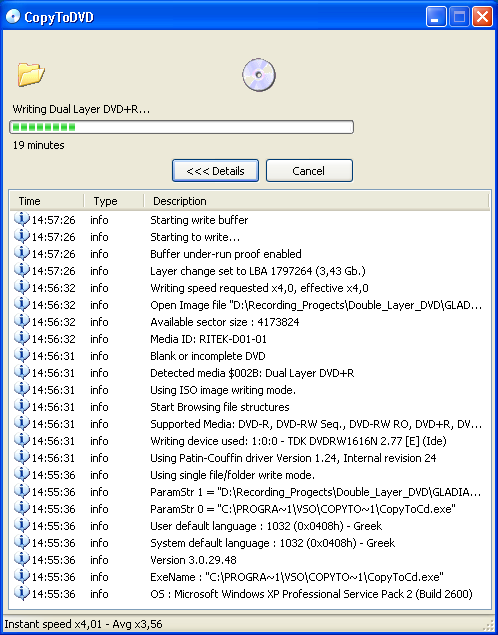Select 'Detected media $002B: Dual Layer DVD+R'
This screenshot has height=635, width=498.
point(252,373)
